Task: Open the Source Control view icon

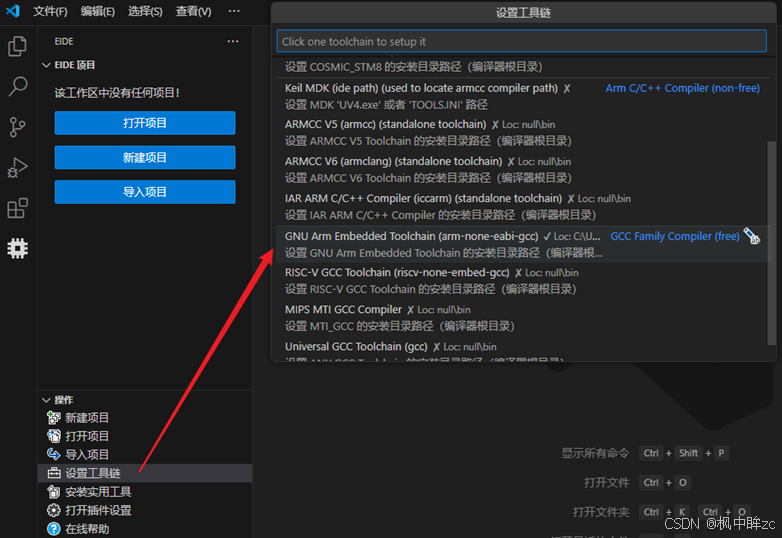Action: [x=17, y=127]
